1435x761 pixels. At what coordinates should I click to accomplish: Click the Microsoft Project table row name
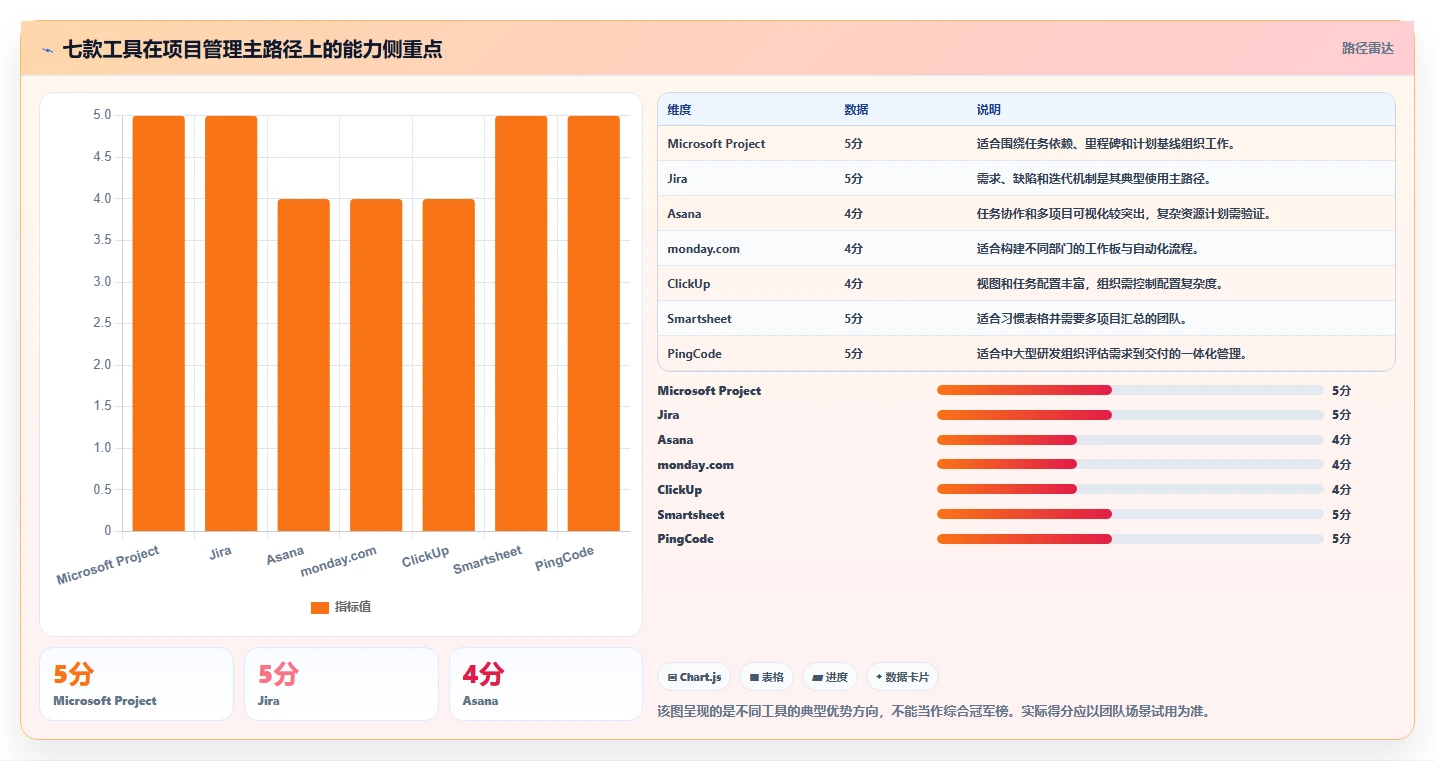point(716,144)
